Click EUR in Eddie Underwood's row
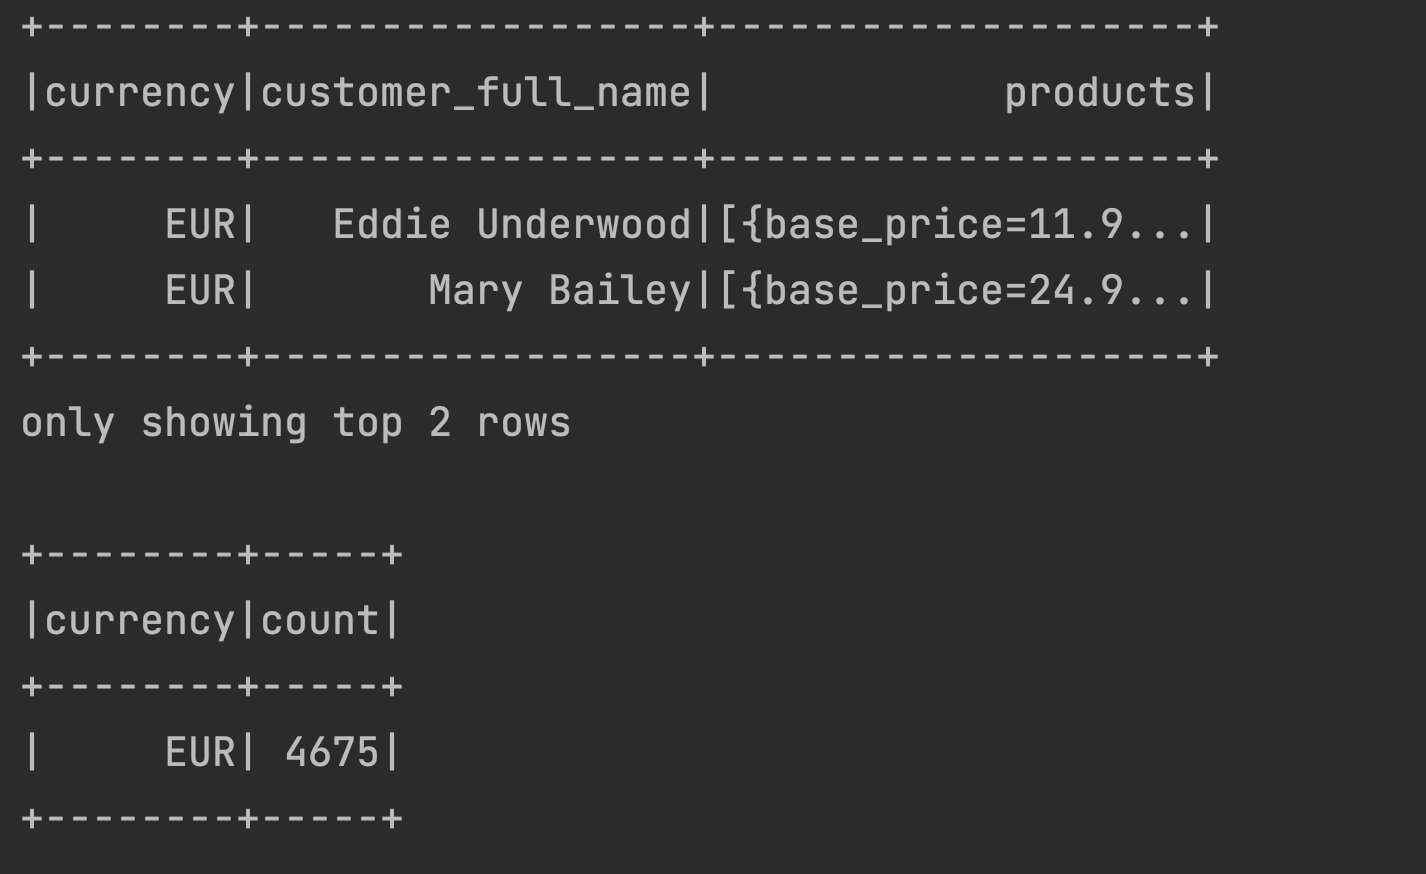Screen dimensions: 1426x874 pyautogui.click(x=200, y=225)
